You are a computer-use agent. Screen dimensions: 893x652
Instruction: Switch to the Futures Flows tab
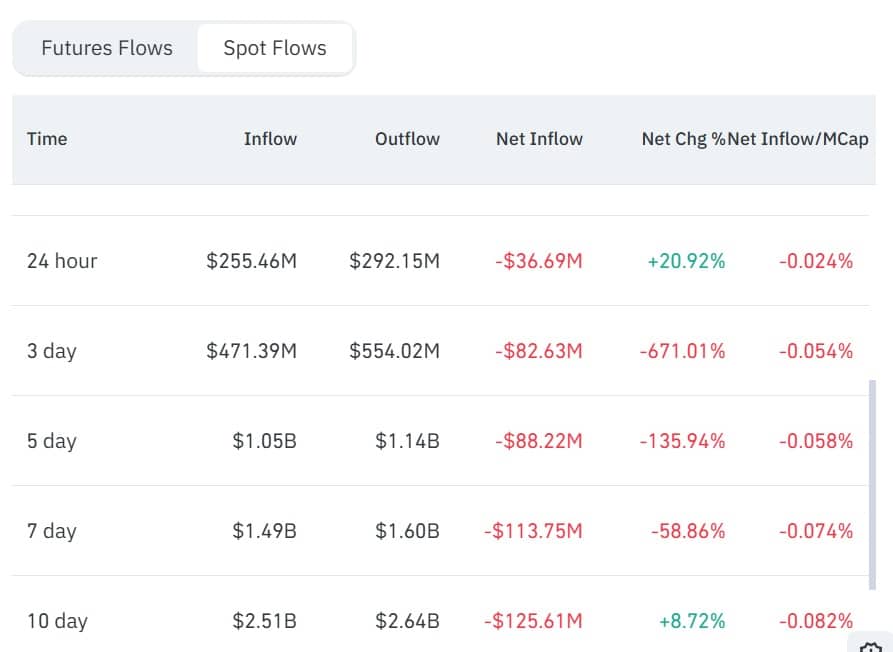(106, 47)
